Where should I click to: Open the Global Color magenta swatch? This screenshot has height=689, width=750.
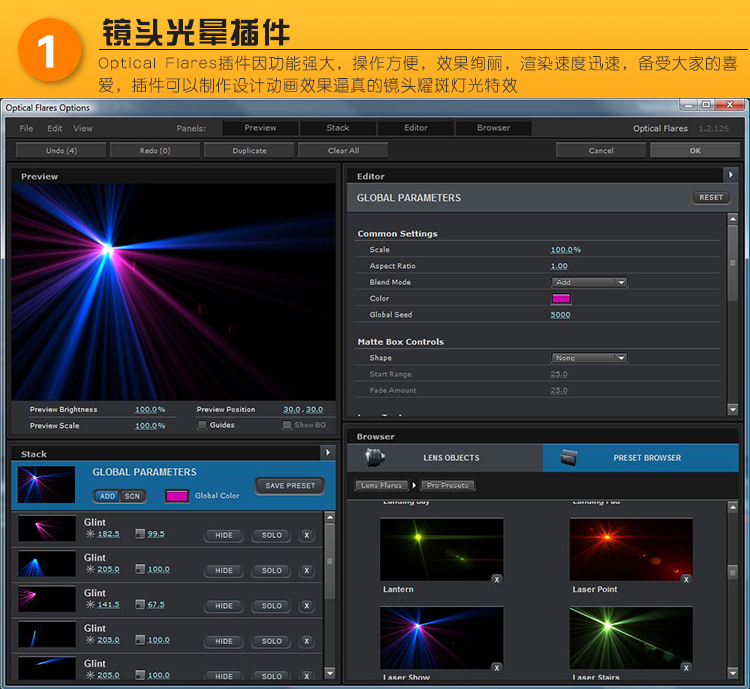pyautogui.click(x=176, y=496)
